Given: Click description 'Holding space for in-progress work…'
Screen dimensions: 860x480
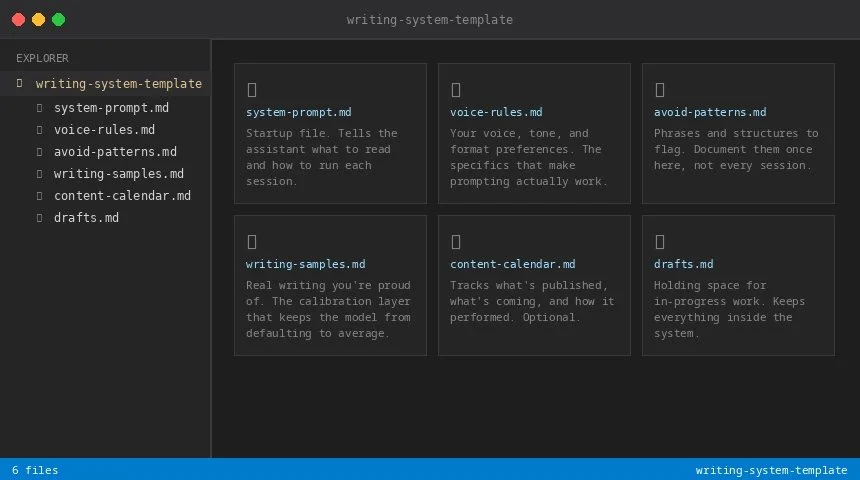Looking at the screenshot, I should (729, 309).
